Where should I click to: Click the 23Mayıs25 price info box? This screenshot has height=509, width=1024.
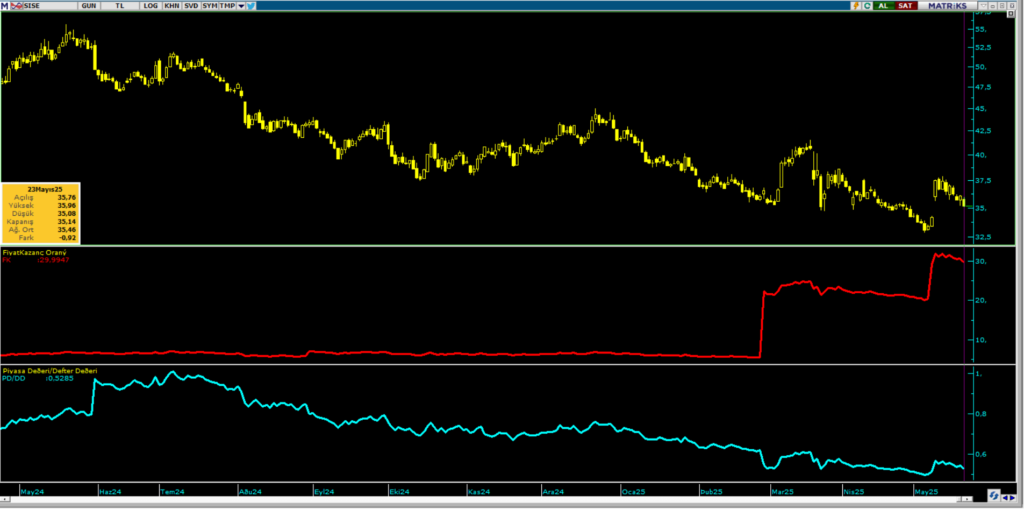click(x=39, y=213)
